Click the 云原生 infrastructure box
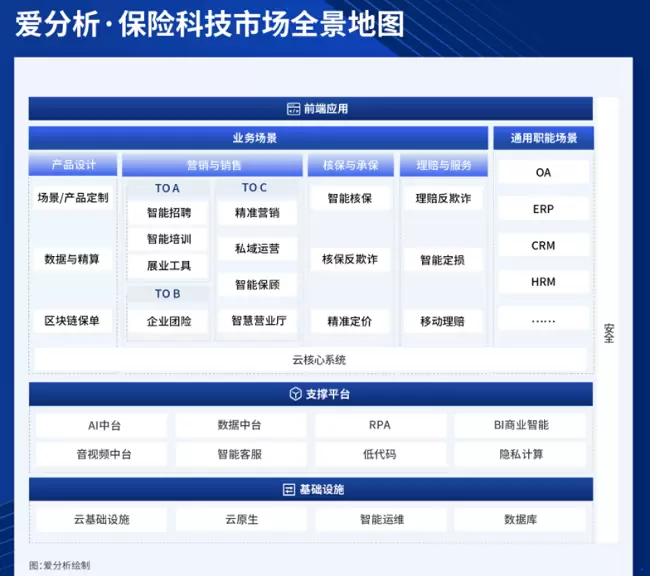Viewport: 650px width, 576px height. coord(241,520)
